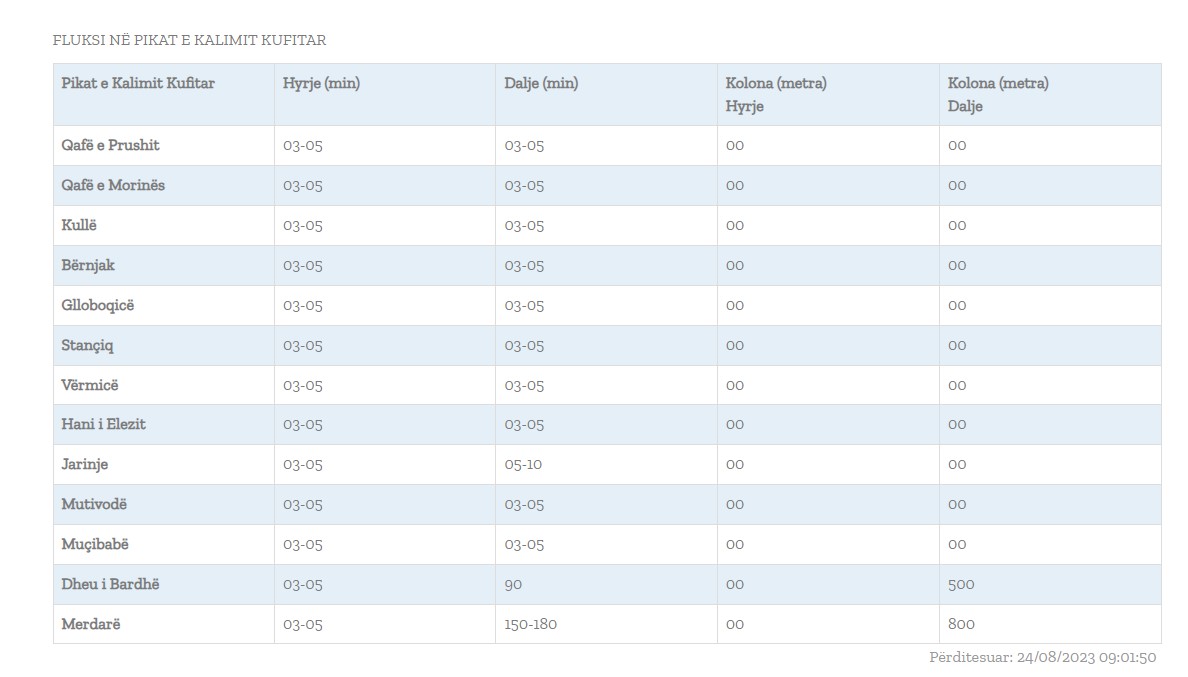Select the 'Qafë e Morinës' row name

click(113, 186)
